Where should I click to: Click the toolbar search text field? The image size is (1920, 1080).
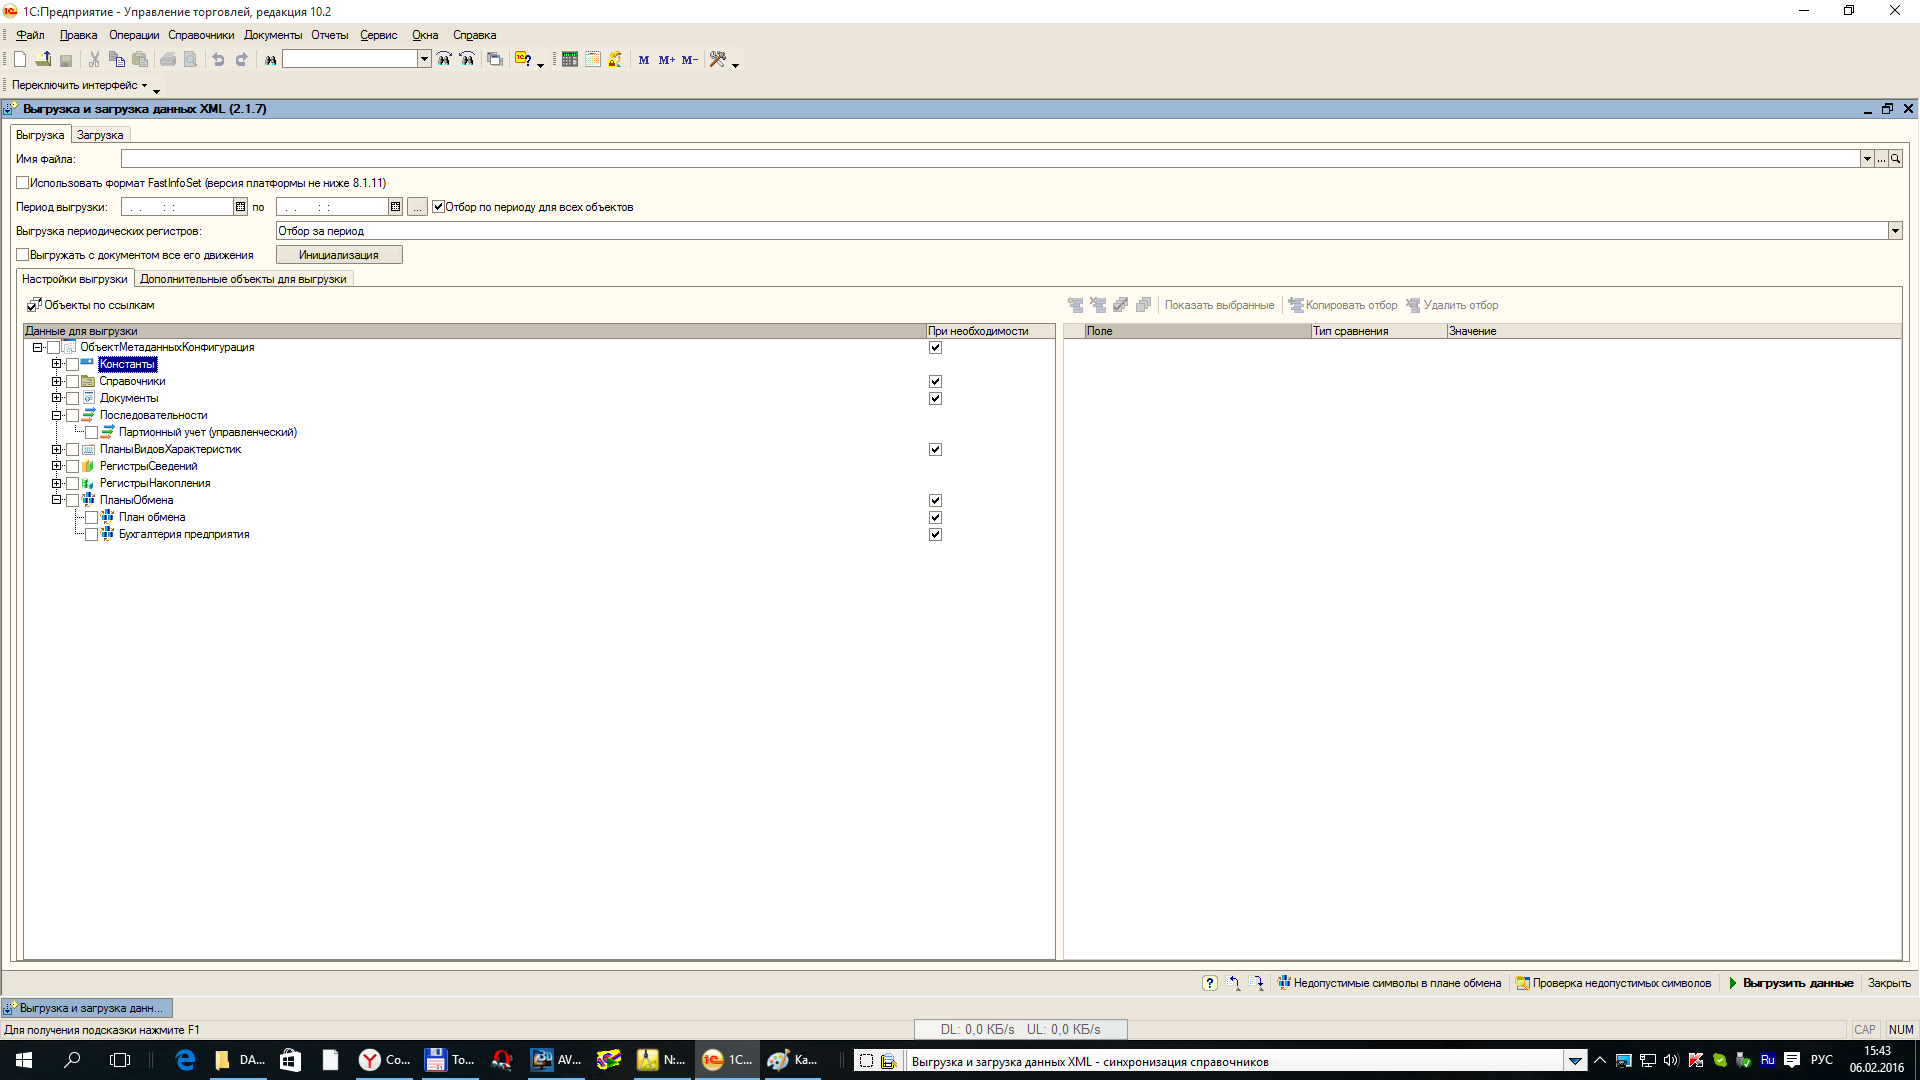tap(350, 60)
